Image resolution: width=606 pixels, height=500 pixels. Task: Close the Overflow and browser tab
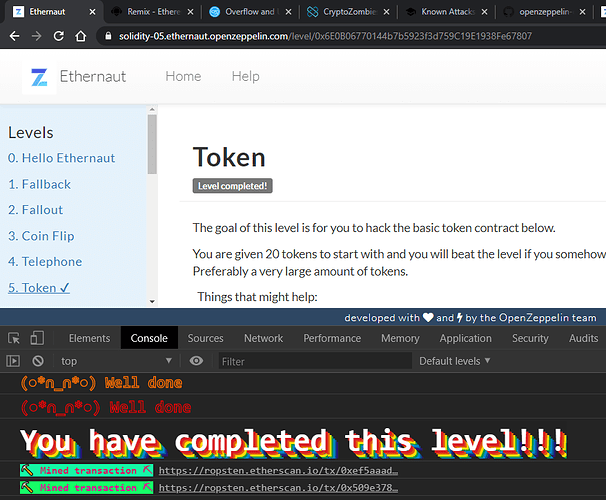point(288,12)
